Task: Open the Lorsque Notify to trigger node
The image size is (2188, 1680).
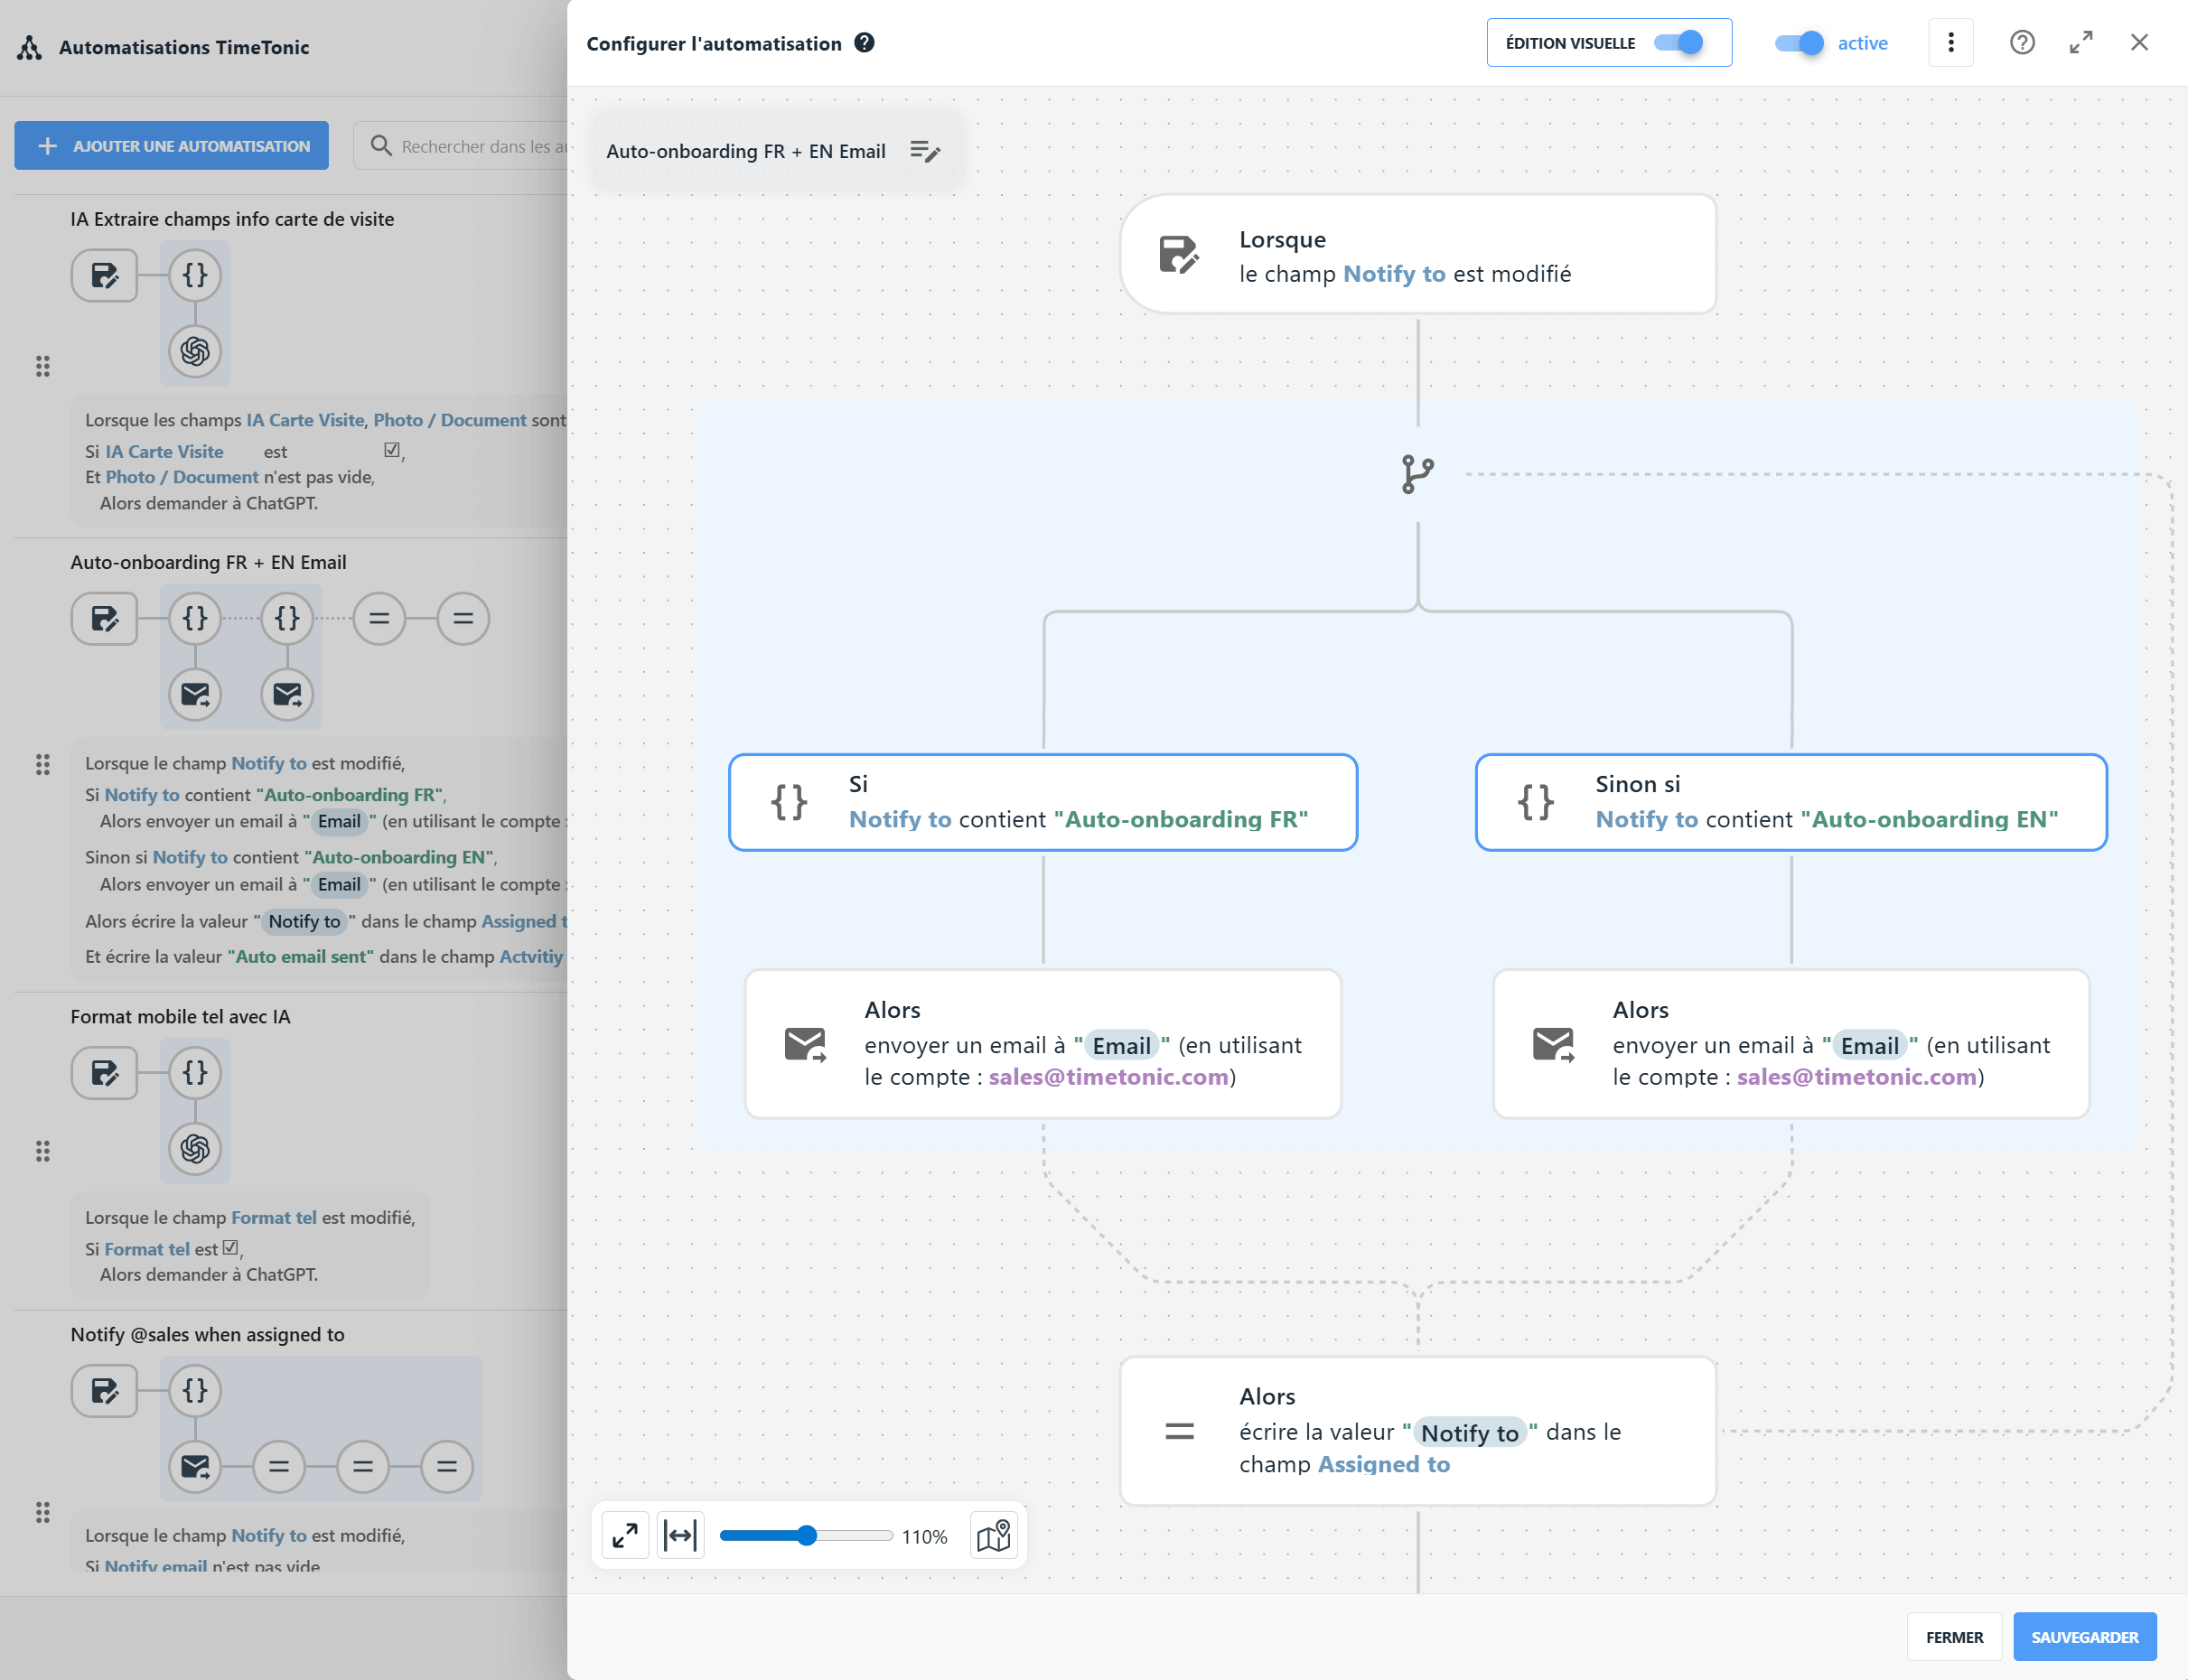Action: pyautogui.click(x=1417, y=255)
